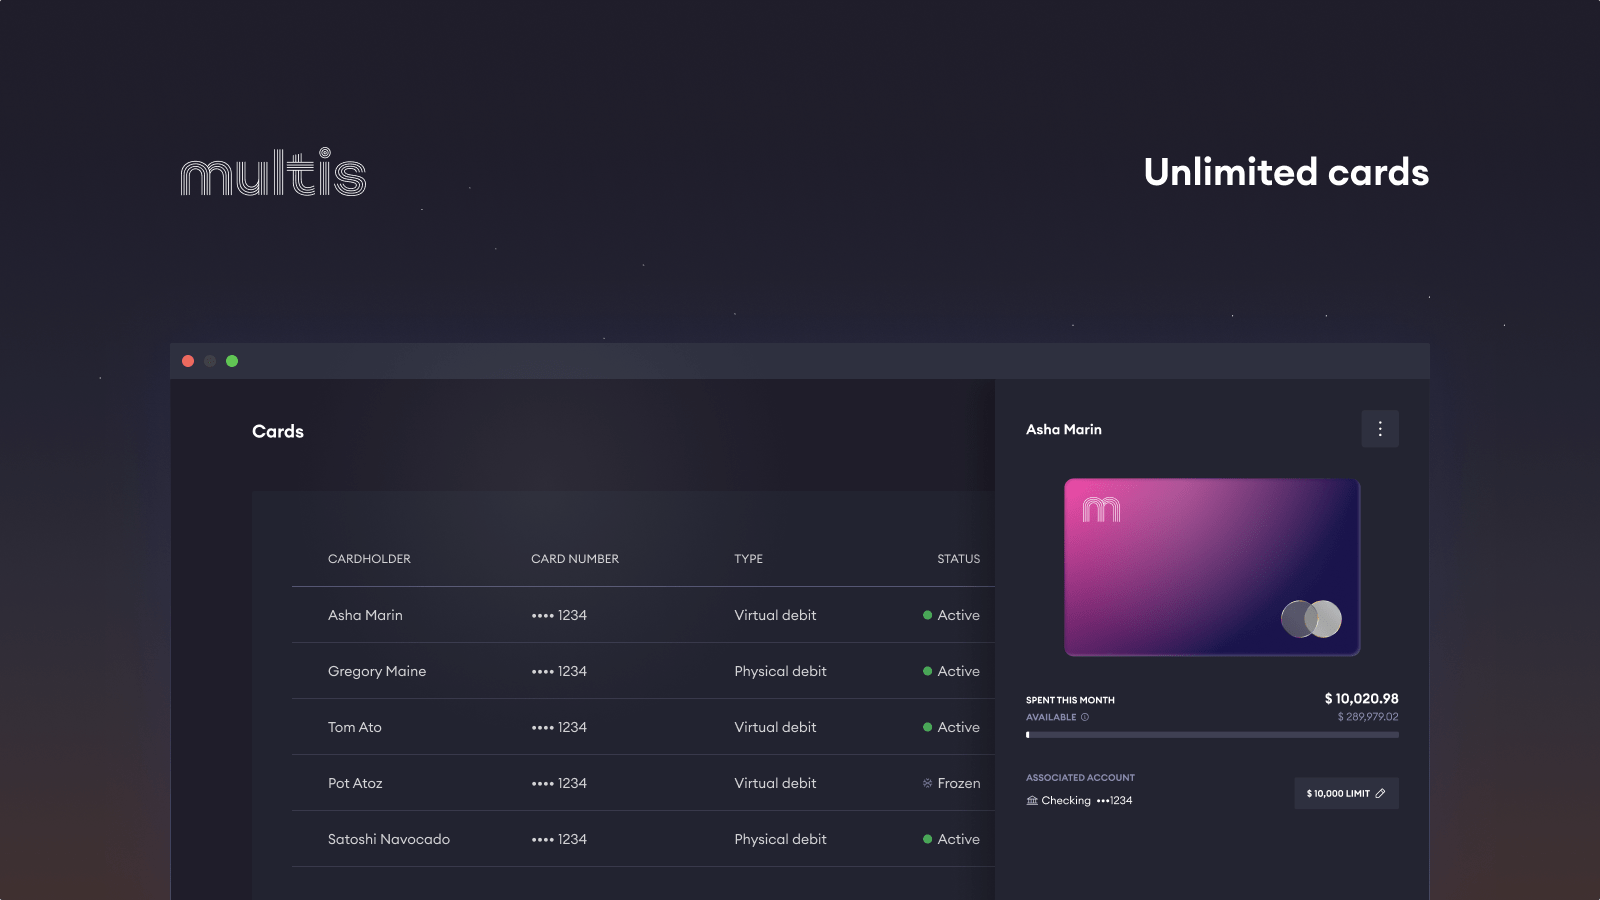Open the three-dot menu beside Asha Marin
The image size is (1600, 900).
point(1380,428)
